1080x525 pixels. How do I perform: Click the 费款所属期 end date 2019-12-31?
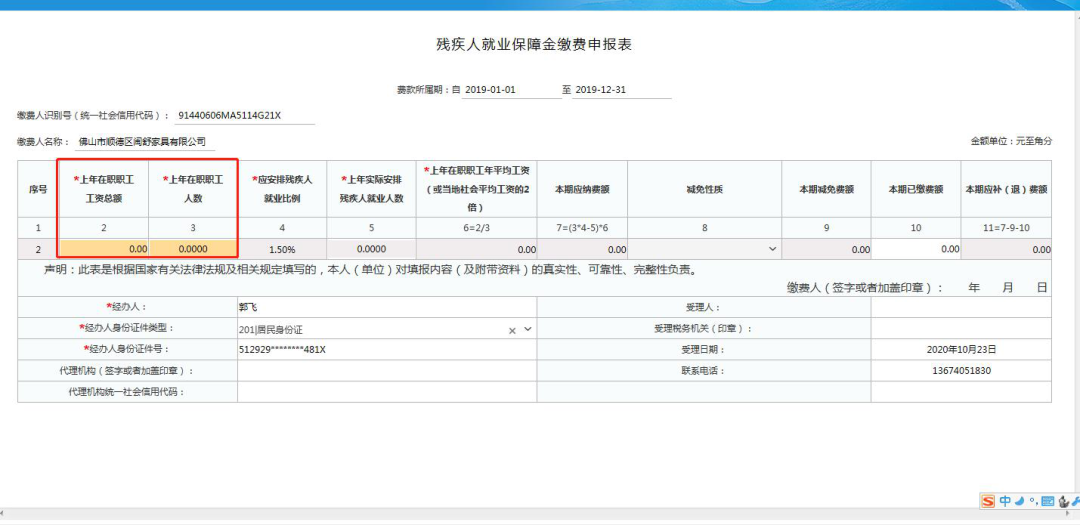[622, 90]
